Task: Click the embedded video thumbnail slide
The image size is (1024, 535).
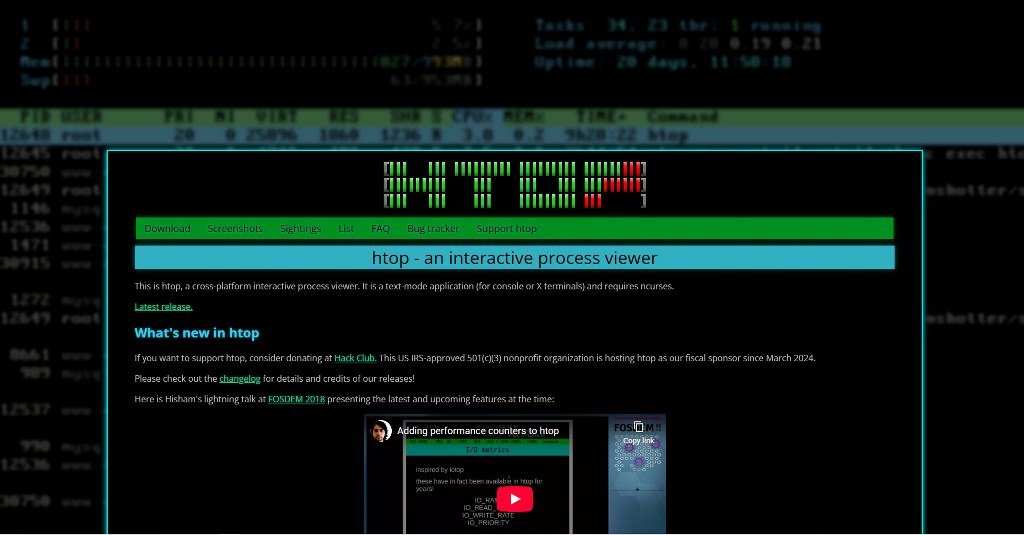Action: 515,475
